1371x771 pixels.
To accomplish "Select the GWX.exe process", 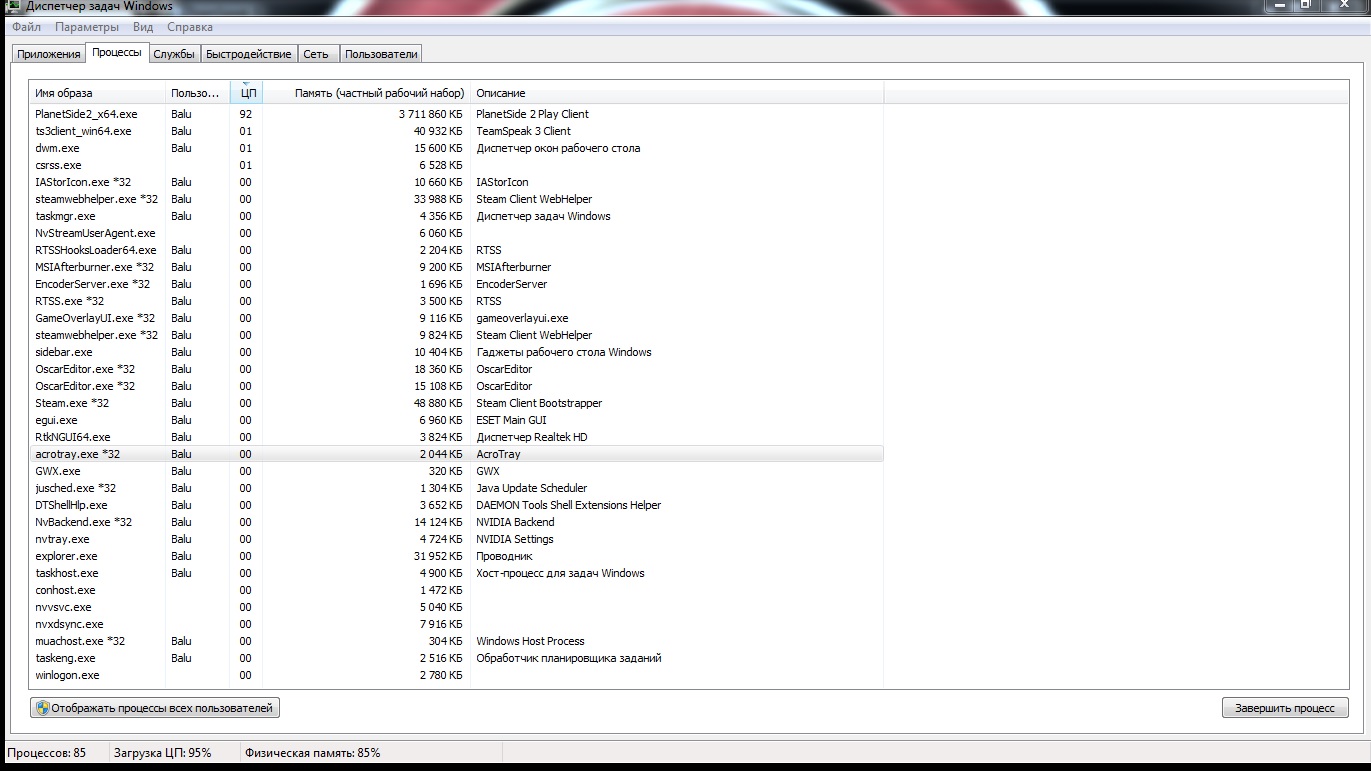I will [x=457, y=471].
